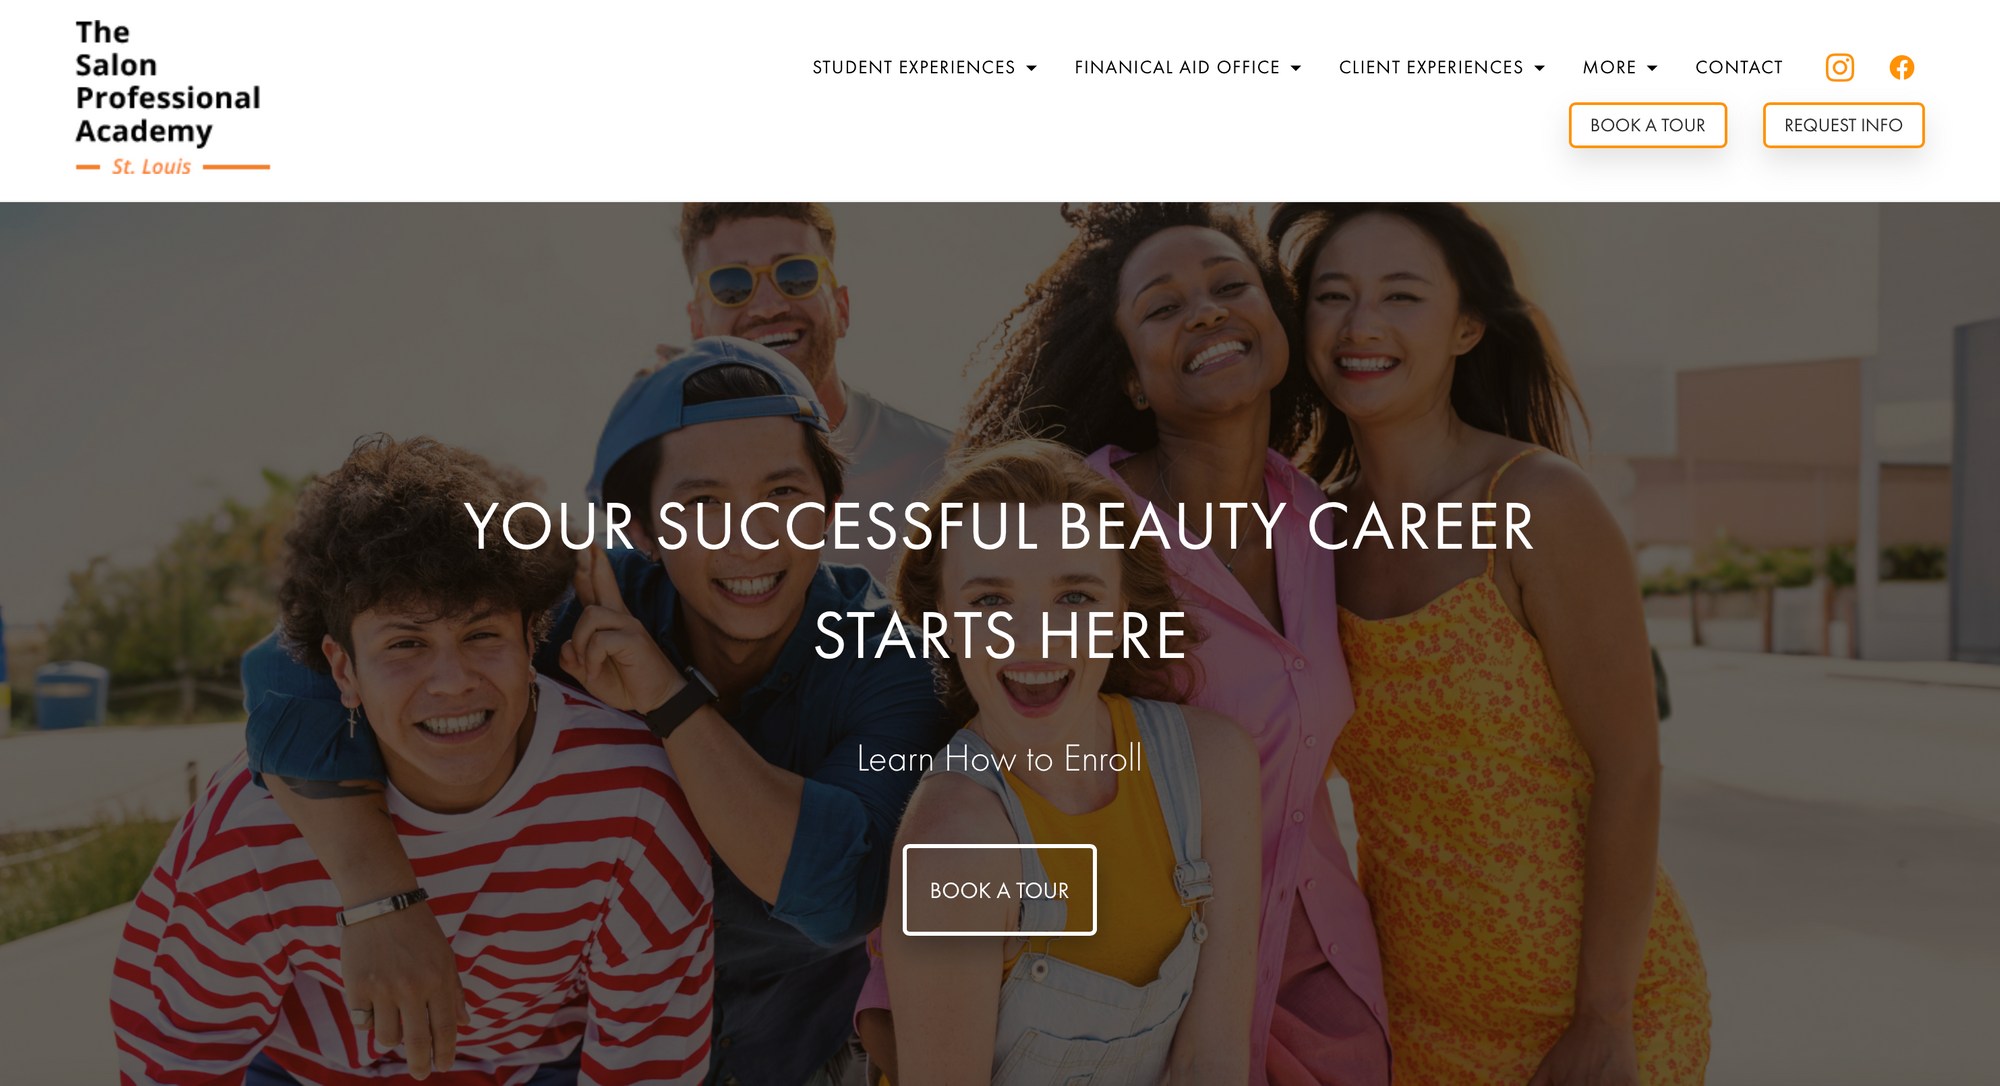Open the Facebook icon link
Viewport: 2000px width, 1086px height.
[x=1901, y=67]
